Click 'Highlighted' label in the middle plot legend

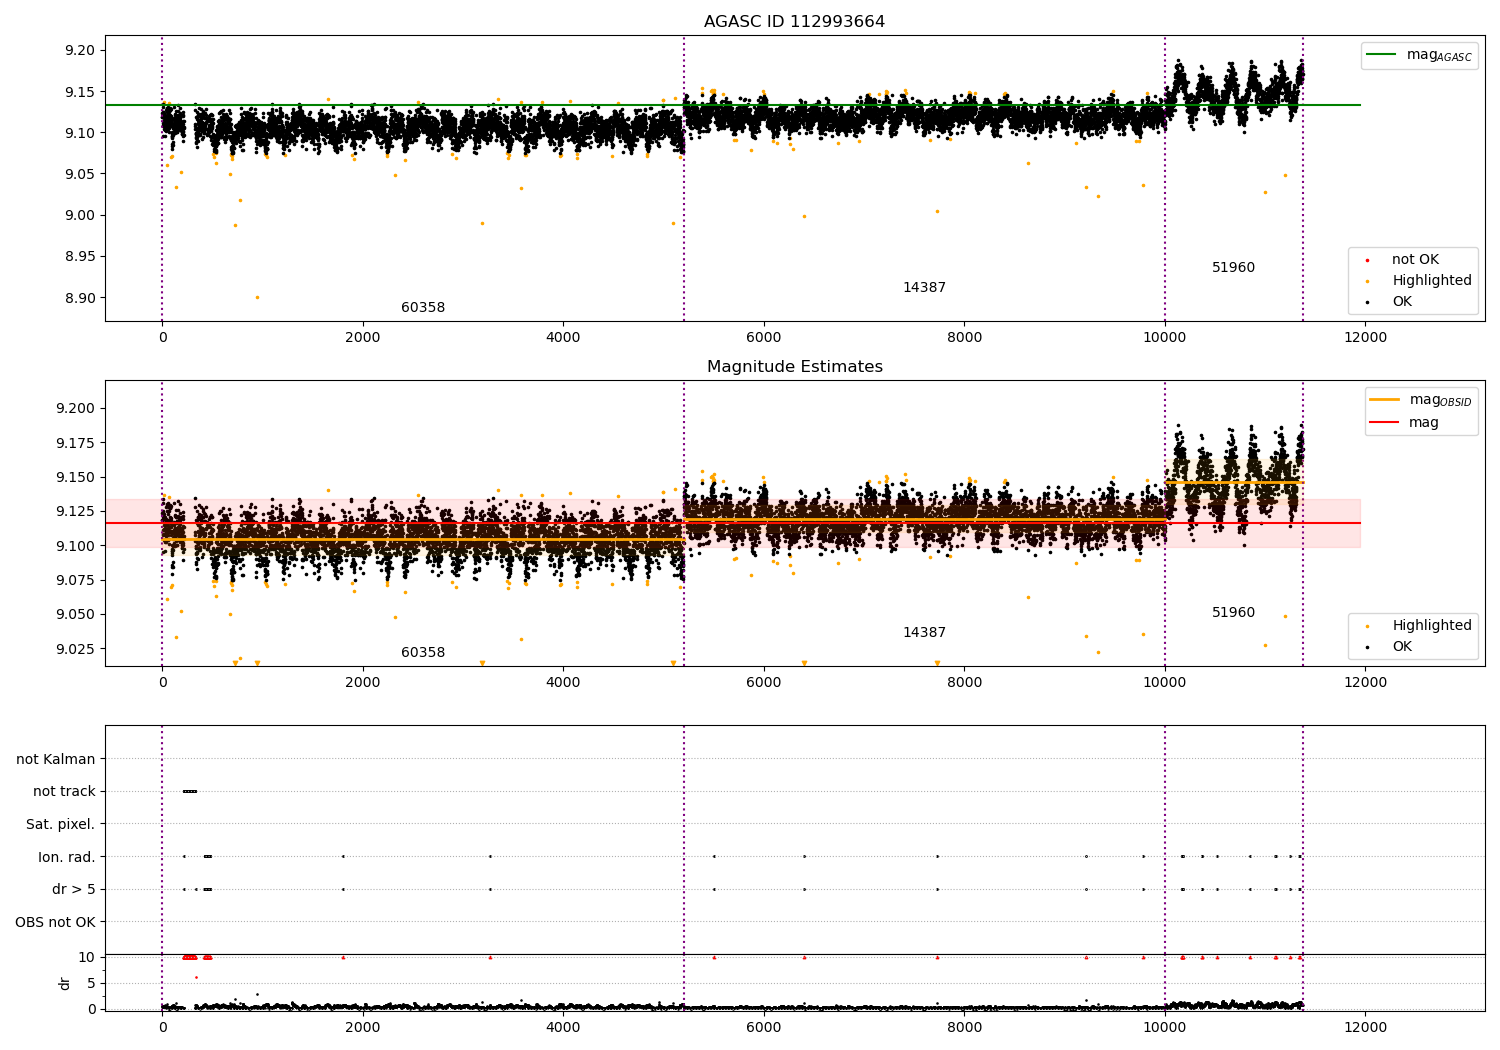pyautogui.click(x=1432, y=626)
